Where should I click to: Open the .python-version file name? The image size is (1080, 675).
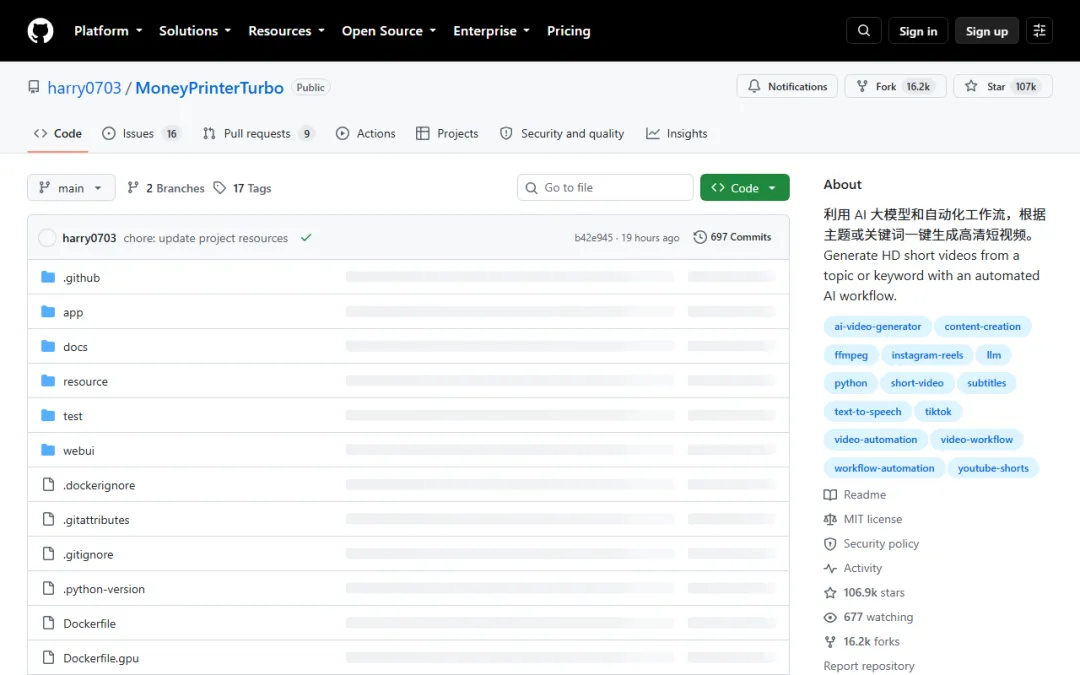click(x=104, y=589)
